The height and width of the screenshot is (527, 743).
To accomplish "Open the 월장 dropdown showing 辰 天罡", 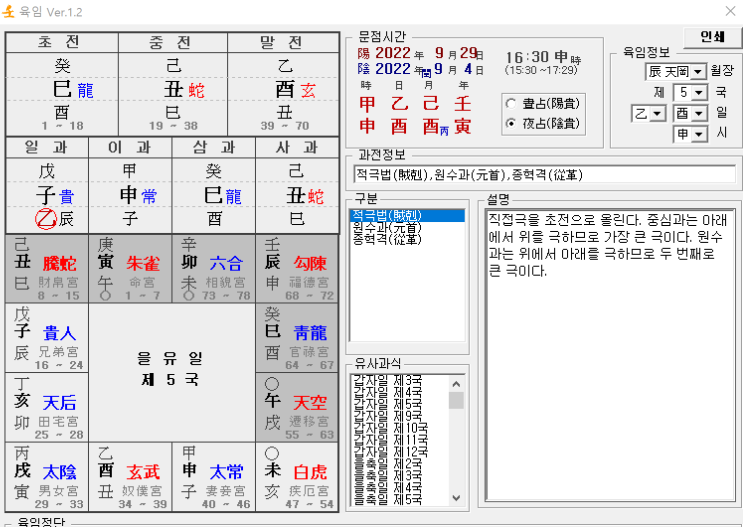I will 675,72.
